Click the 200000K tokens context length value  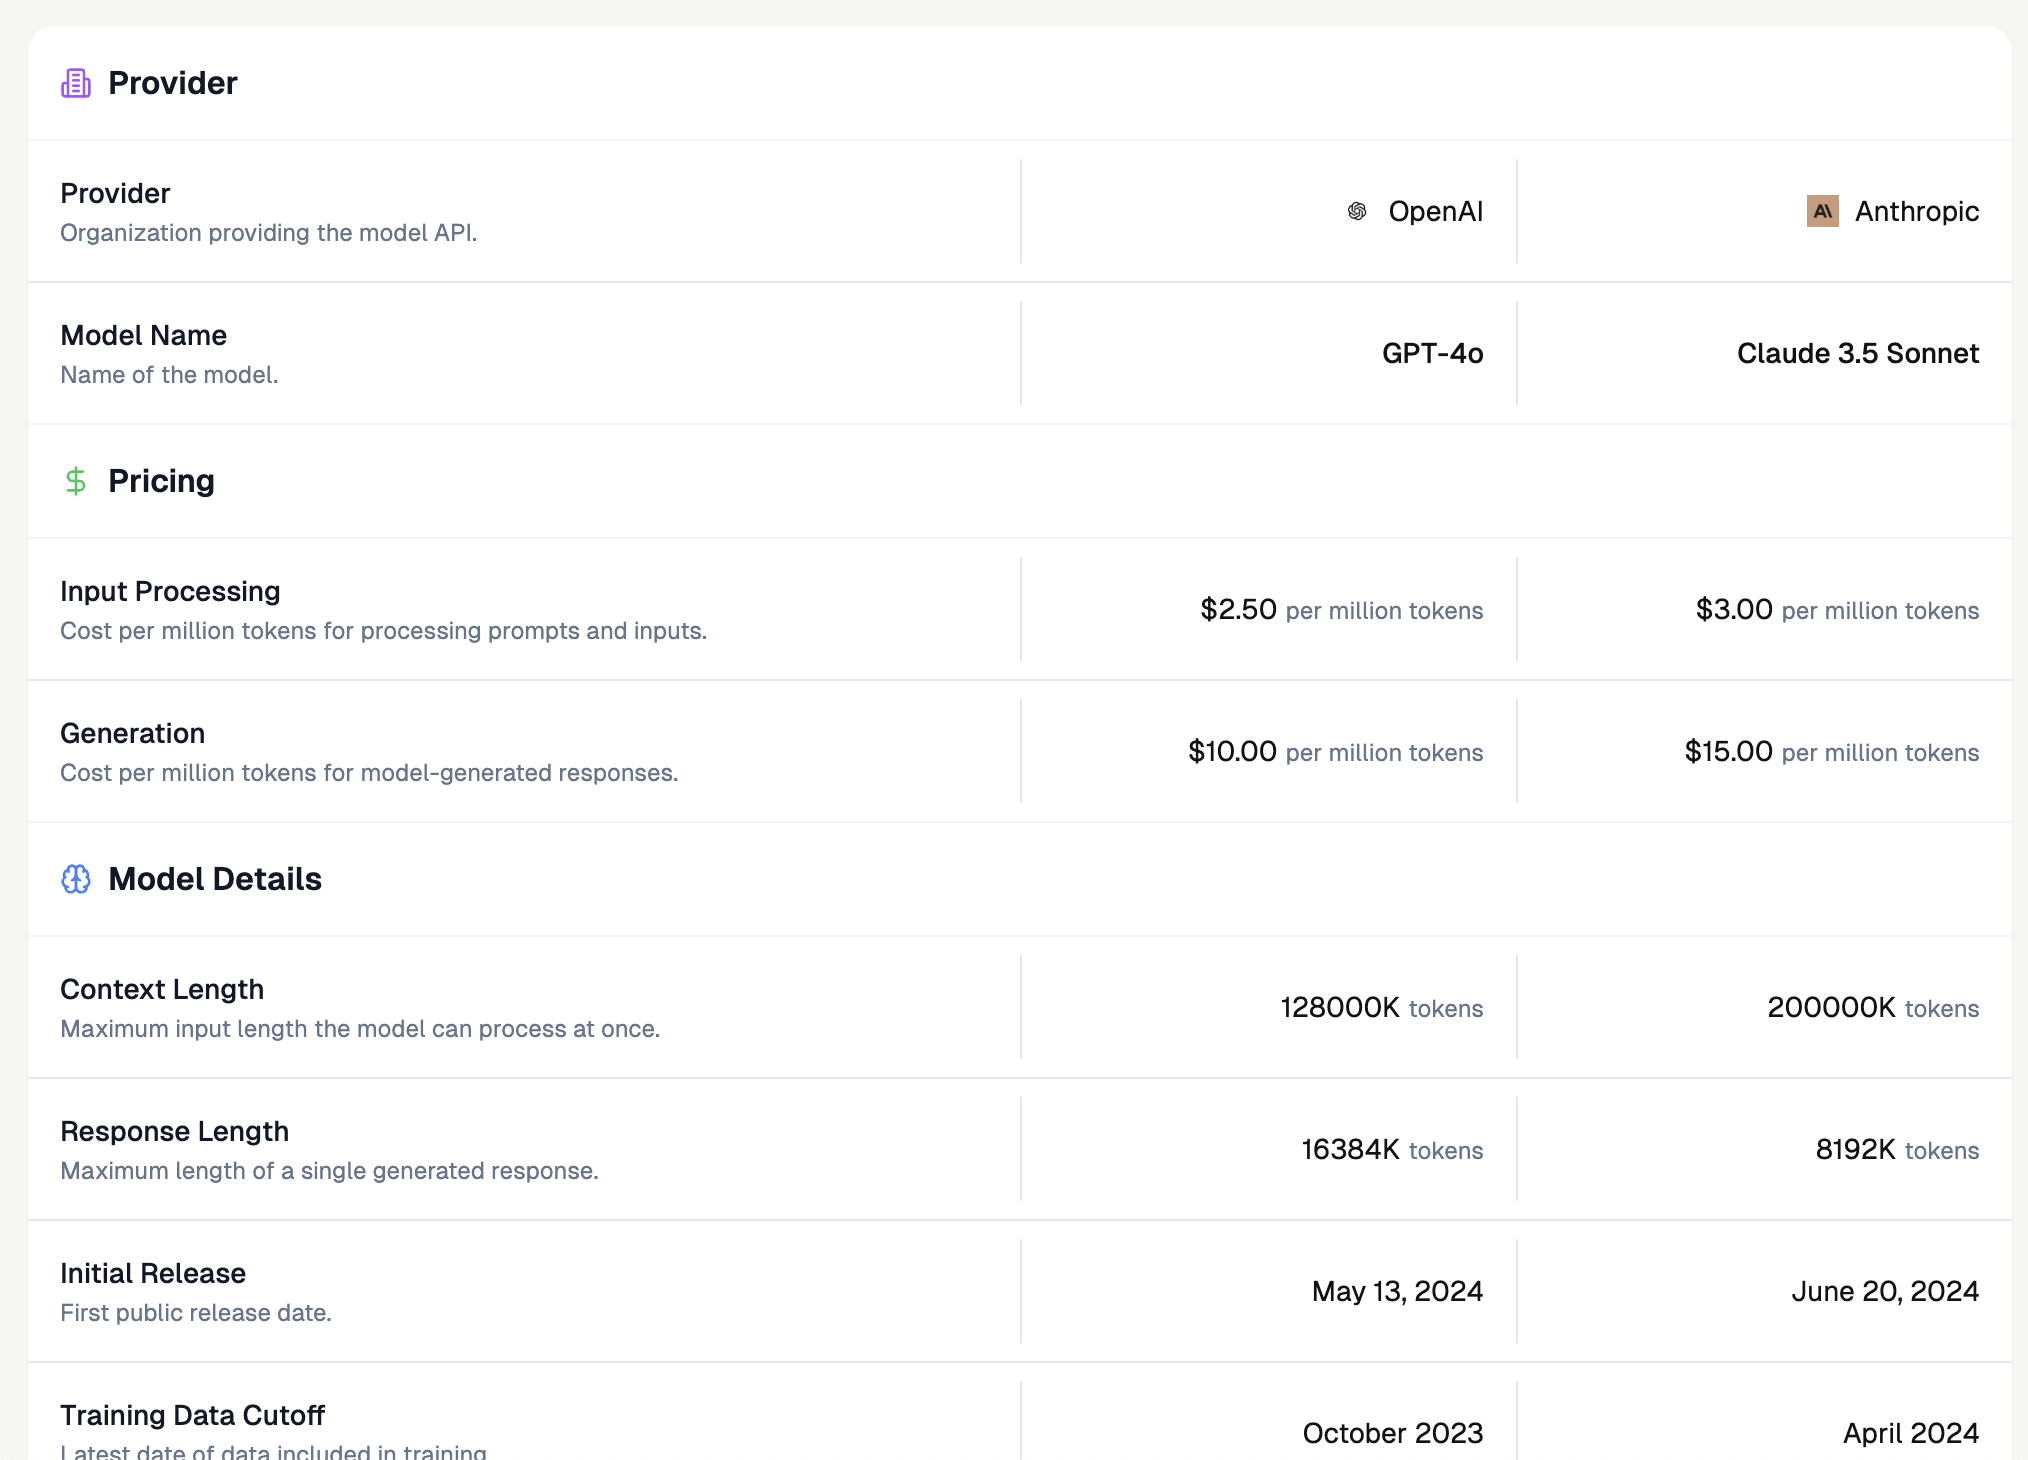point(1873,1007)
